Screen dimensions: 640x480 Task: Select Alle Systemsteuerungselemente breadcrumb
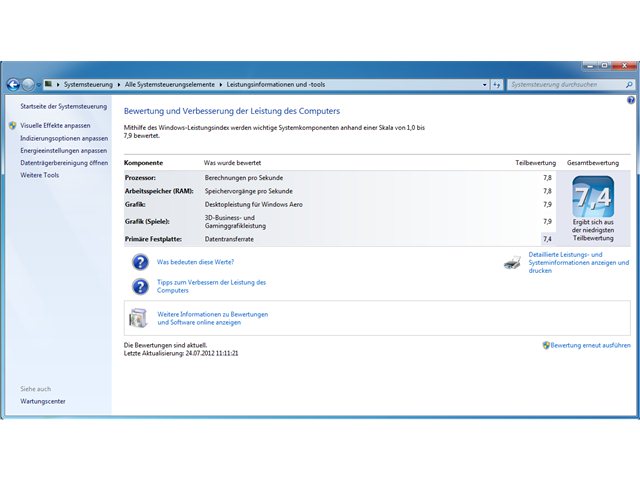(x=170, y=84)
